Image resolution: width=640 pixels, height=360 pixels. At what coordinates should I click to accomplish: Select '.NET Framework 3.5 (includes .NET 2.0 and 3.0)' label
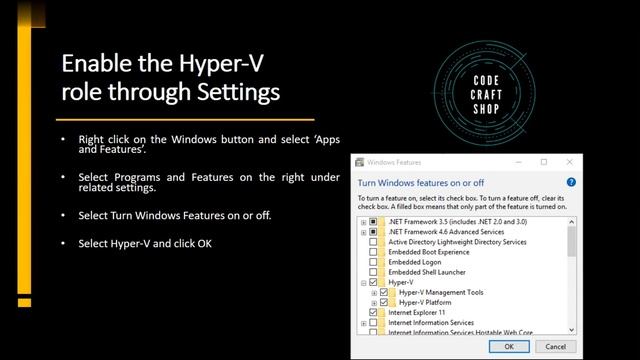(x=458, y=222)
